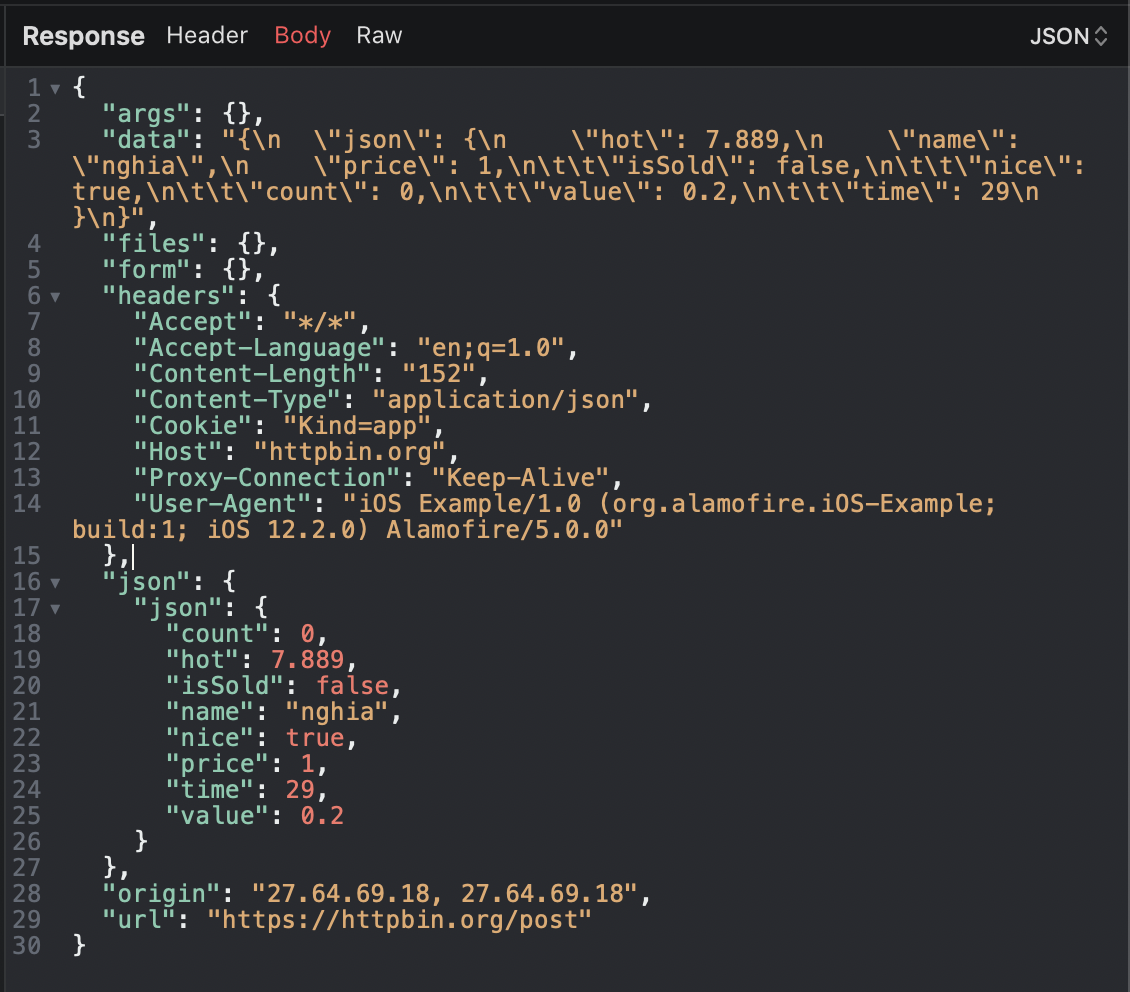Viewport: 1130px width, 992px height.
Task: Collapse the root object on line 1
Action: tap(55, 89)
